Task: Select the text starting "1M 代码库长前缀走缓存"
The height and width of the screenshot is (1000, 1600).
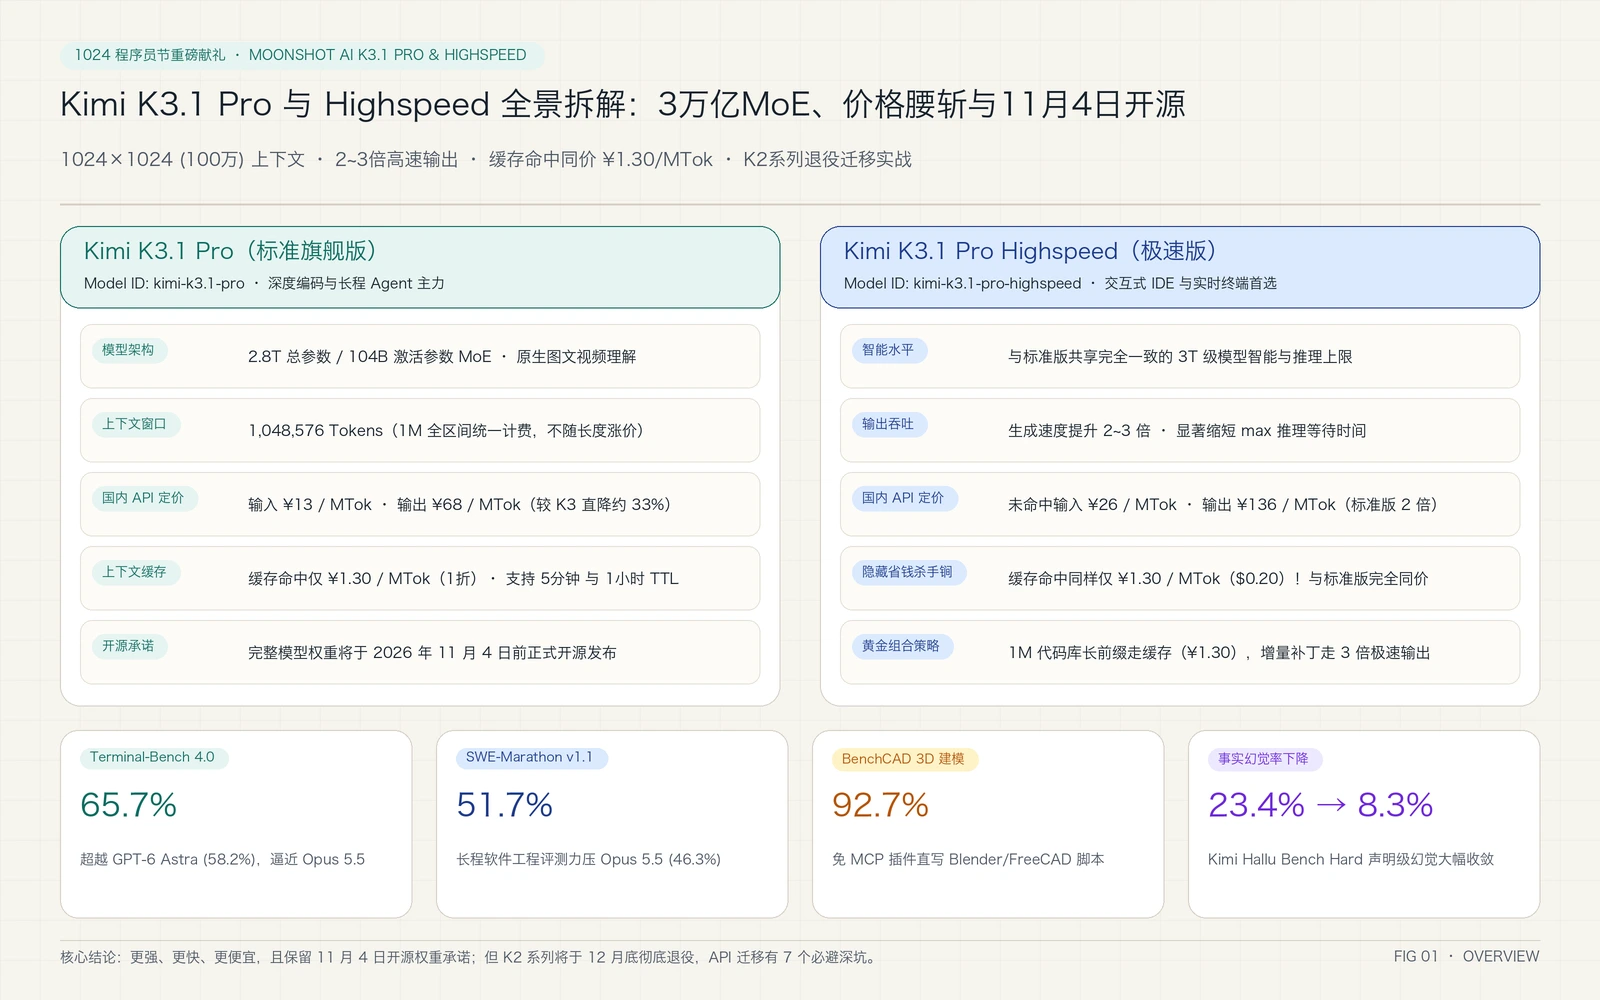Action: 1219,653
